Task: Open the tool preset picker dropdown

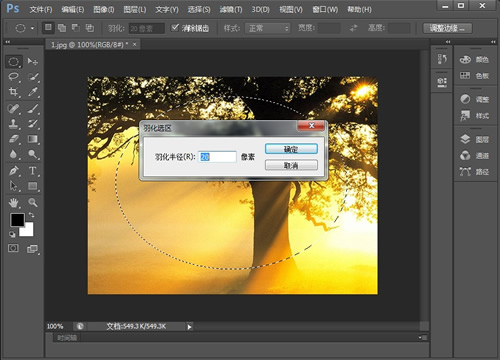Action: pos(32,28)
